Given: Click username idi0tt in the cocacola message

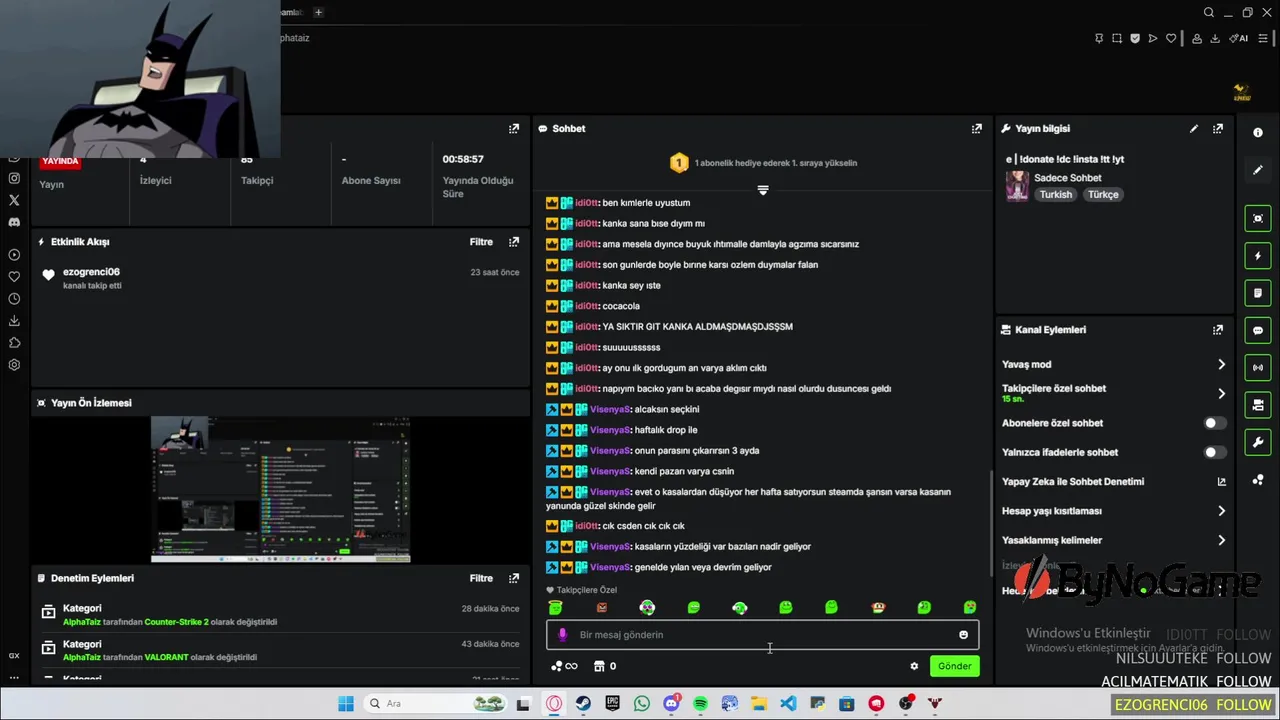Looking at the screenshot, I should 587,306.
